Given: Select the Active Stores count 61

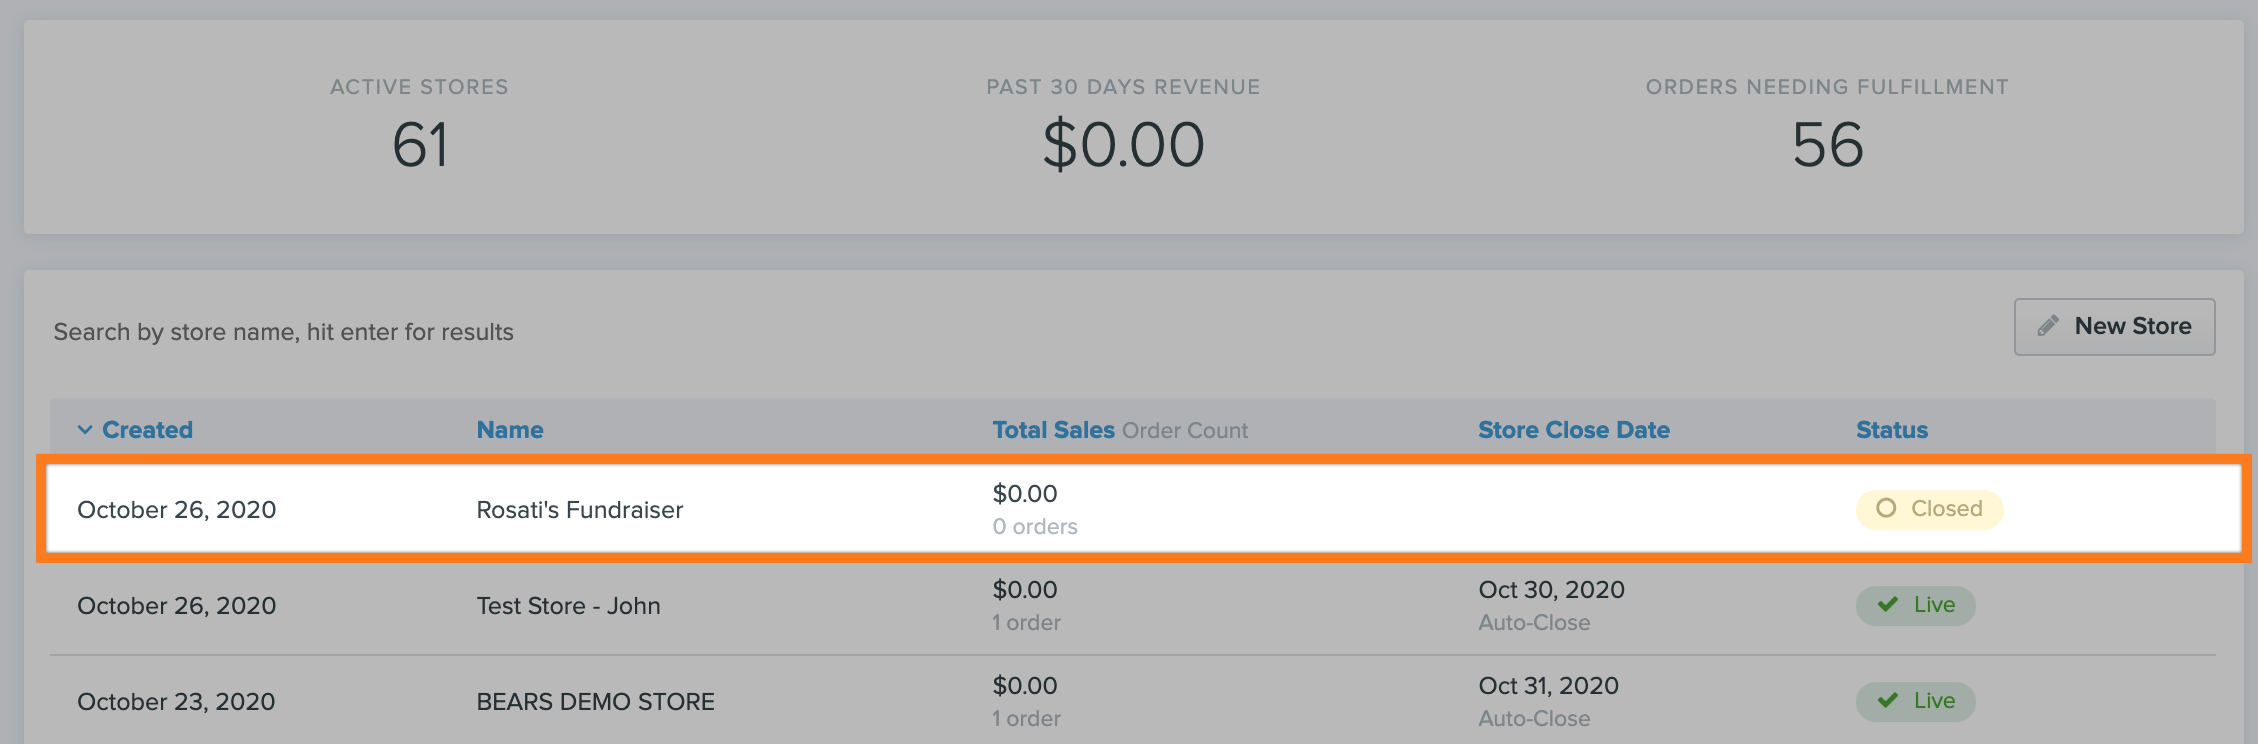Looking at the screenshot, I should coord(420,145).
